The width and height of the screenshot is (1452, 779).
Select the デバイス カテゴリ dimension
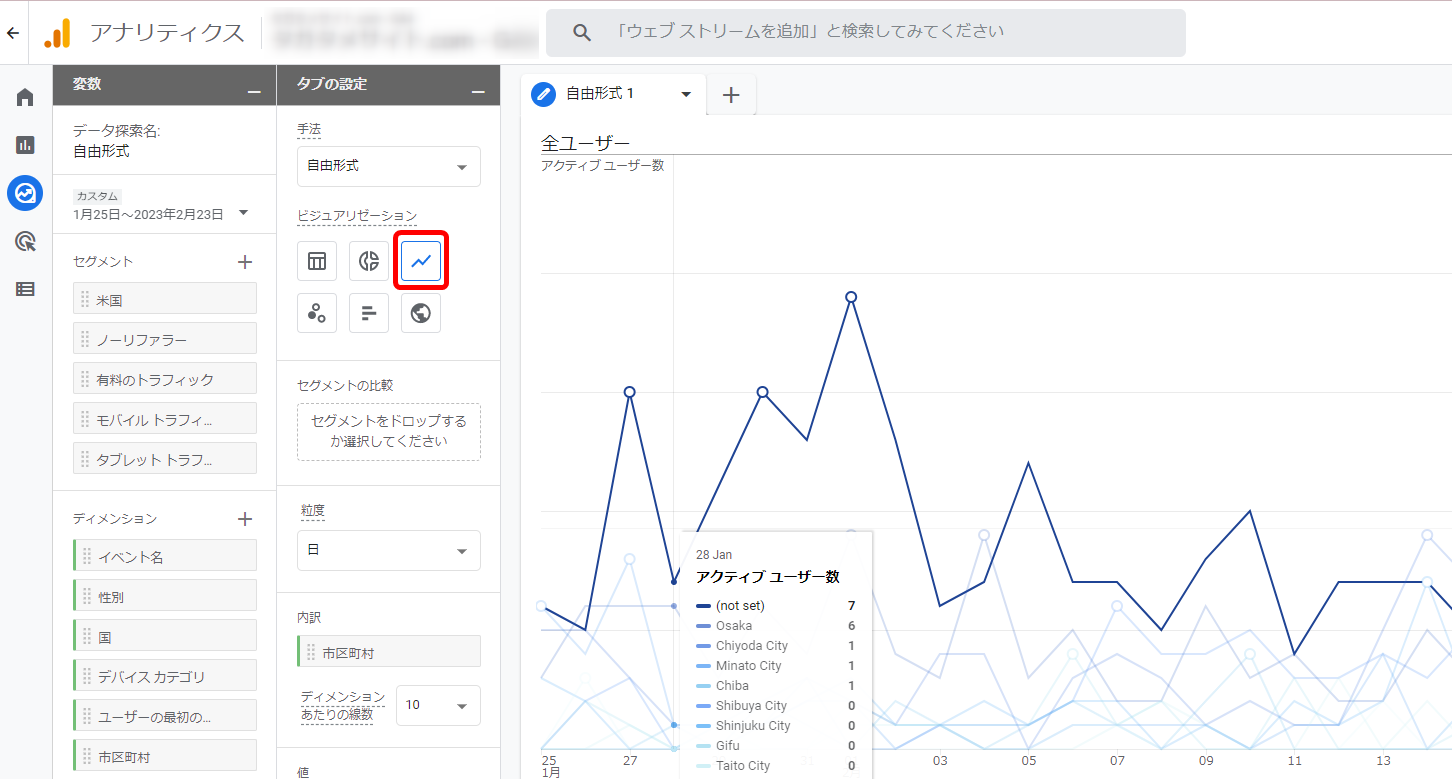coord(165,676)
